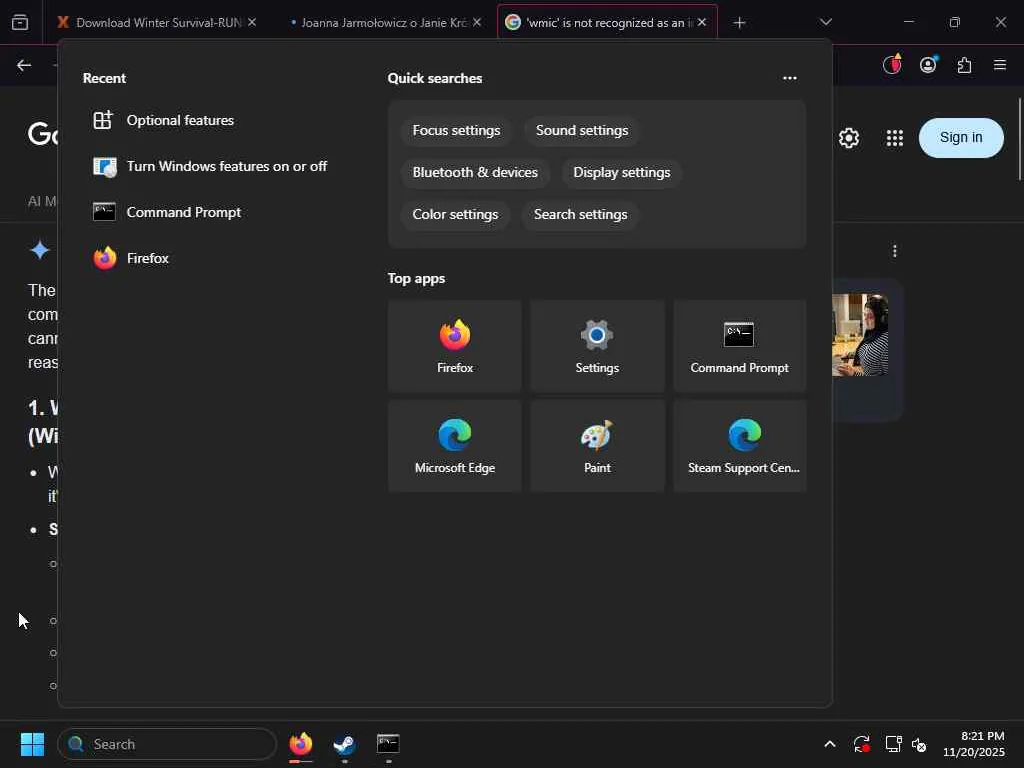1024x768 pixels.
Task: Click the Google Sign in button
Action: click(x=961, y=138)
